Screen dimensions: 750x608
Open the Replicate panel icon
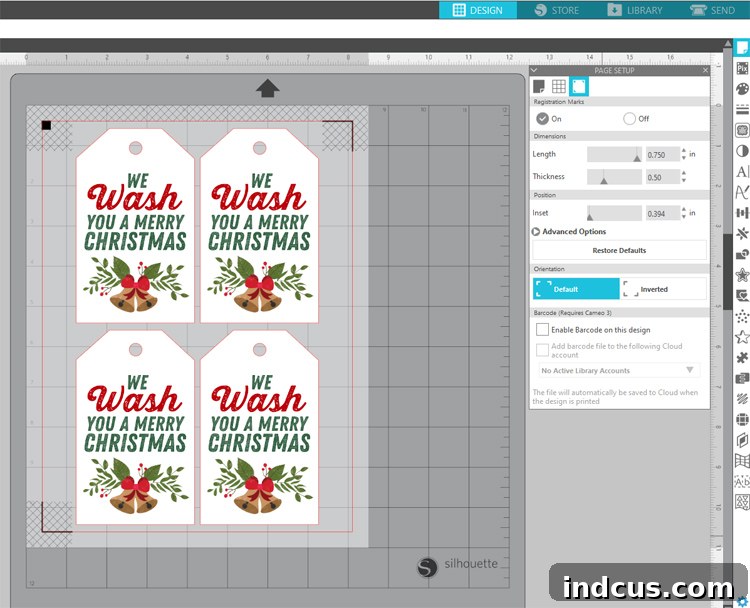[742, 233]
